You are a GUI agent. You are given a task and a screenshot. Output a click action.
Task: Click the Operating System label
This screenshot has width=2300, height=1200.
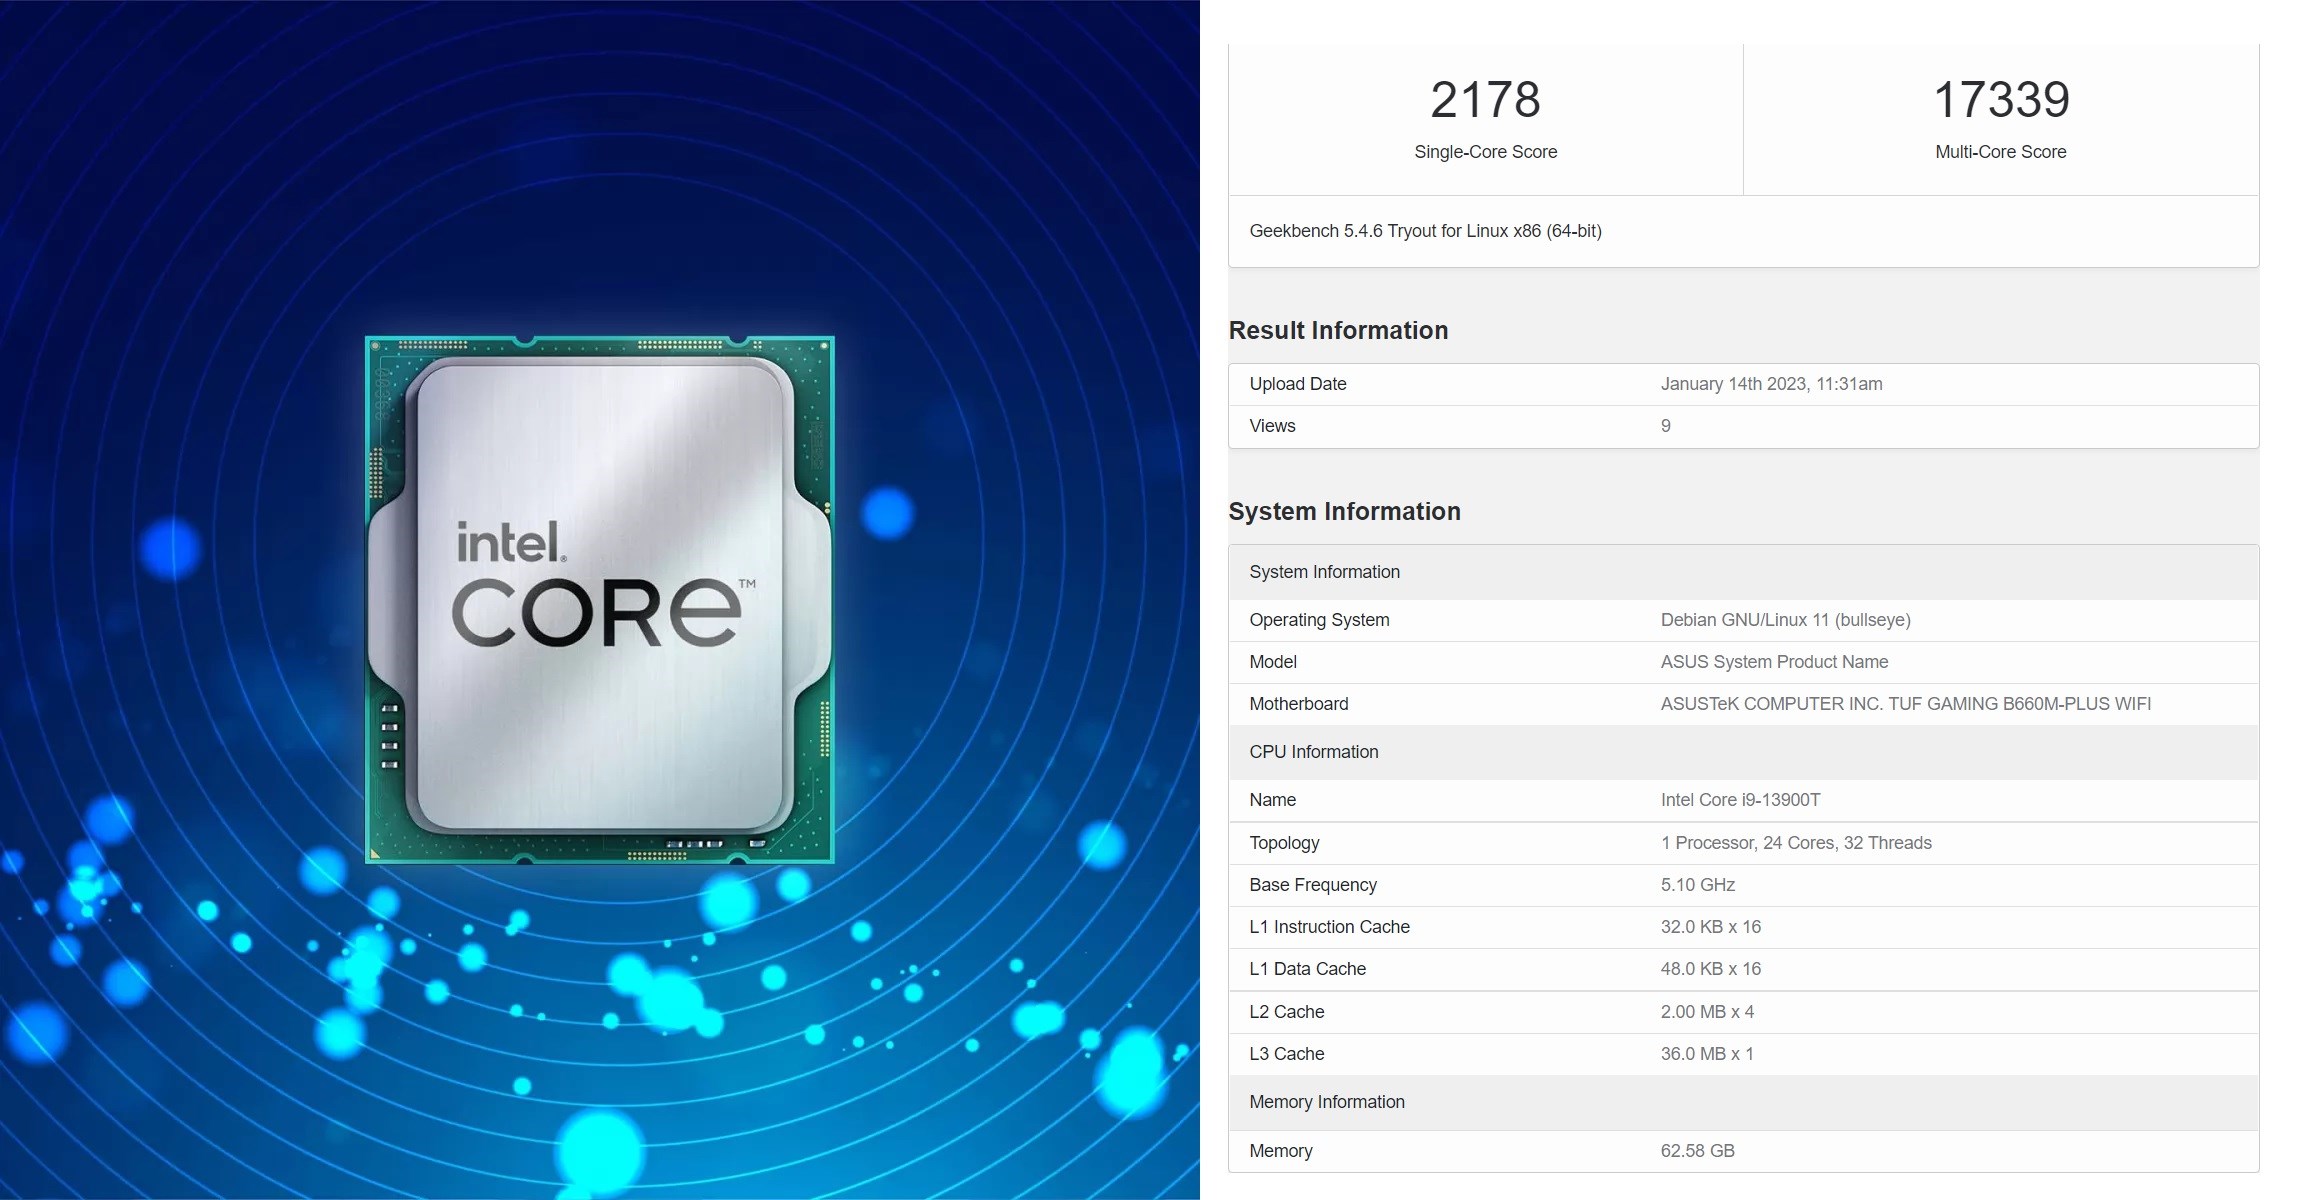tap(1319, 620)
